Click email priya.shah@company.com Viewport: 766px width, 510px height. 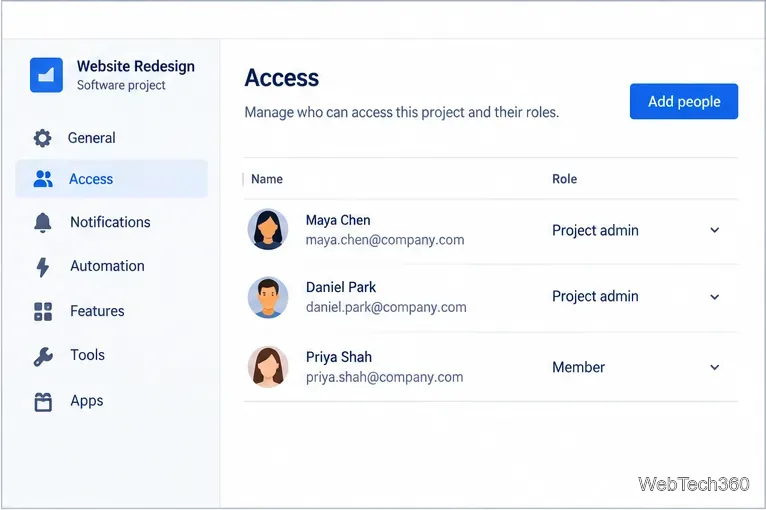coord(384,377)
